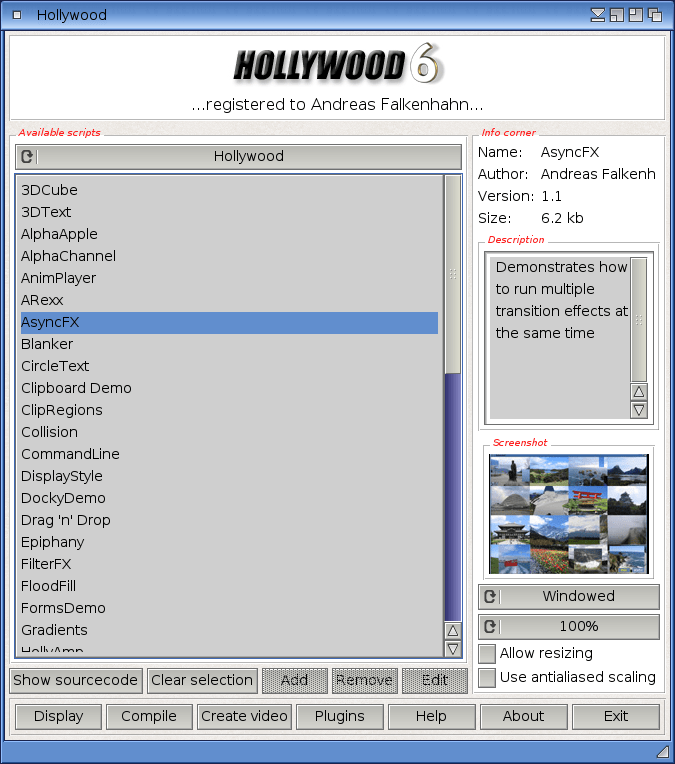675x764 pixels.
Task: Open the Hollywood script category dropdown
Action: (239, 156)
